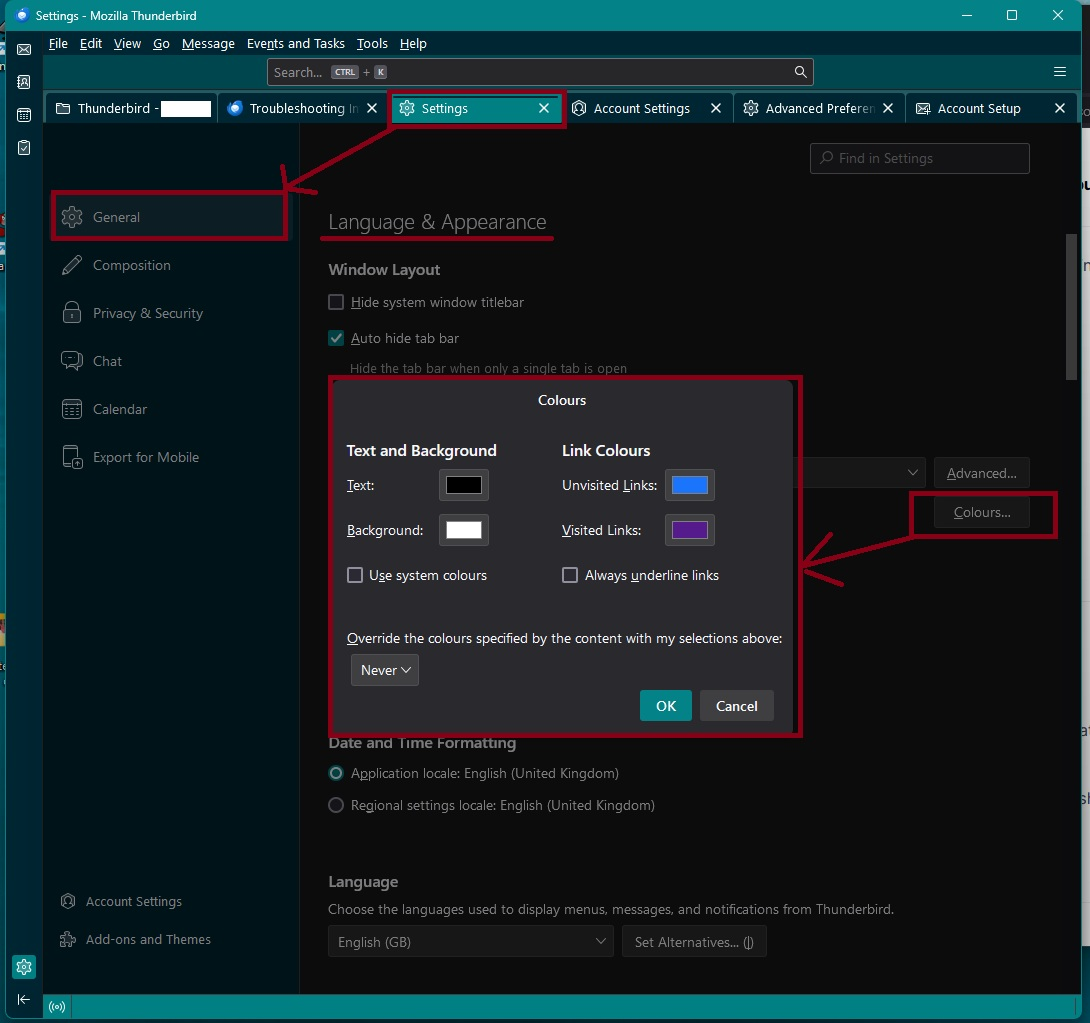Collapse the spaces toolbar
1090x1023 pixels.
(24, 999)
